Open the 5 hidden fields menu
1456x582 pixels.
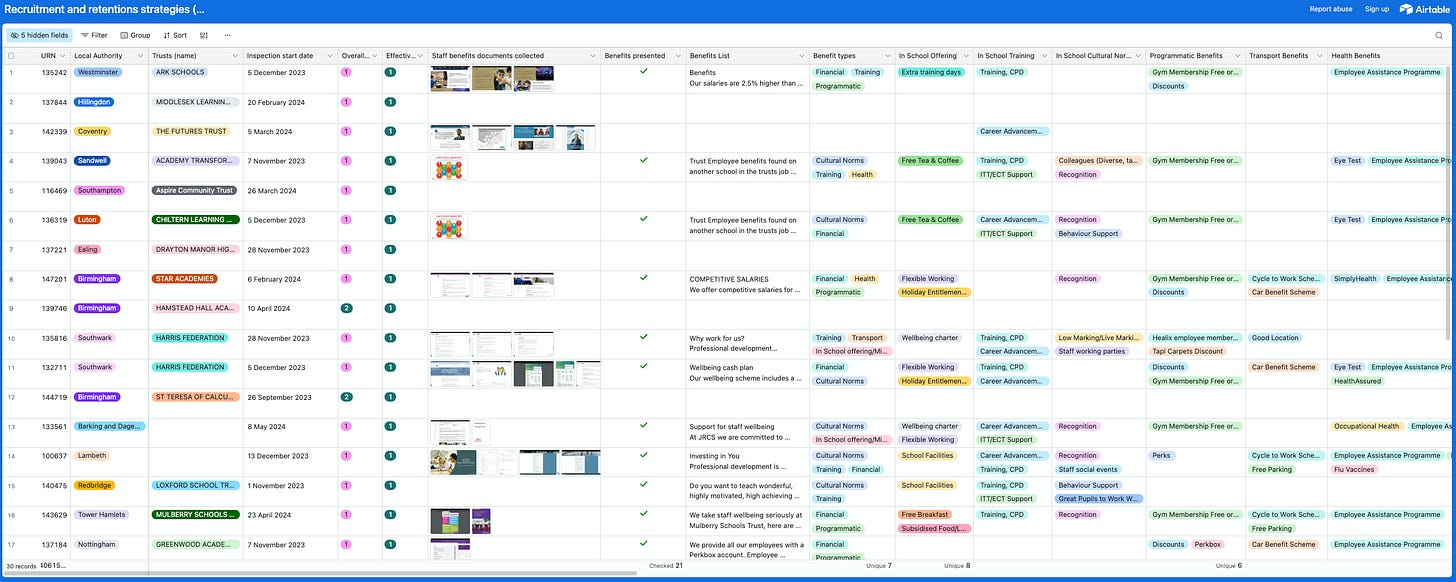tap(38, 35)
